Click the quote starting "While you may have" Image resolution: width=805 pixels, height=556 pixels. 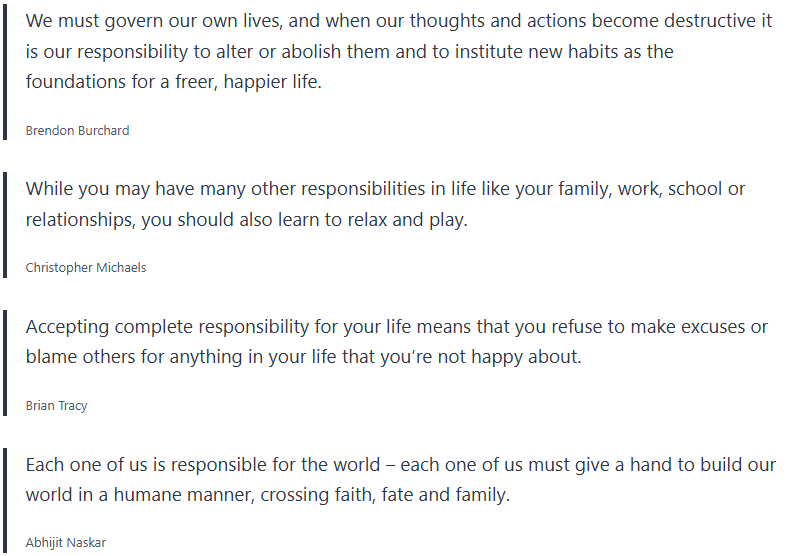385,204
